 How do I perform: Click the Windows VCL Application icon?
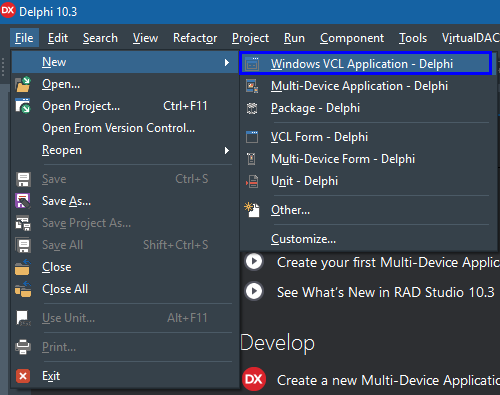[252, 64]
